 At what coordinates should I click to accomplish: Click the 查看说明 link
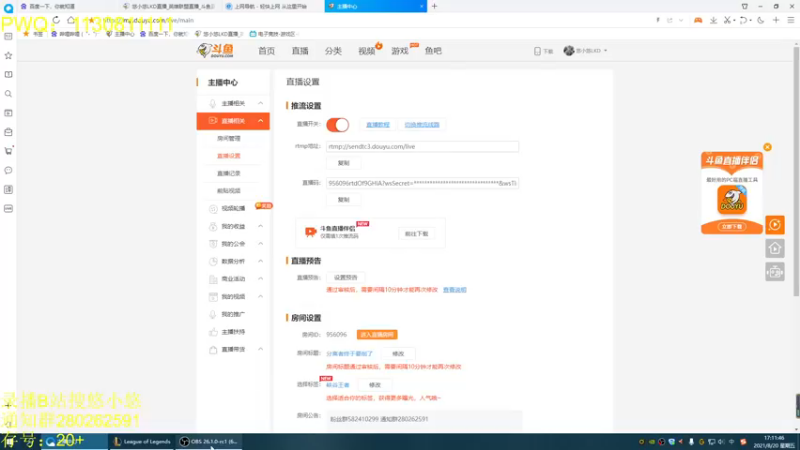pos(455,290)
